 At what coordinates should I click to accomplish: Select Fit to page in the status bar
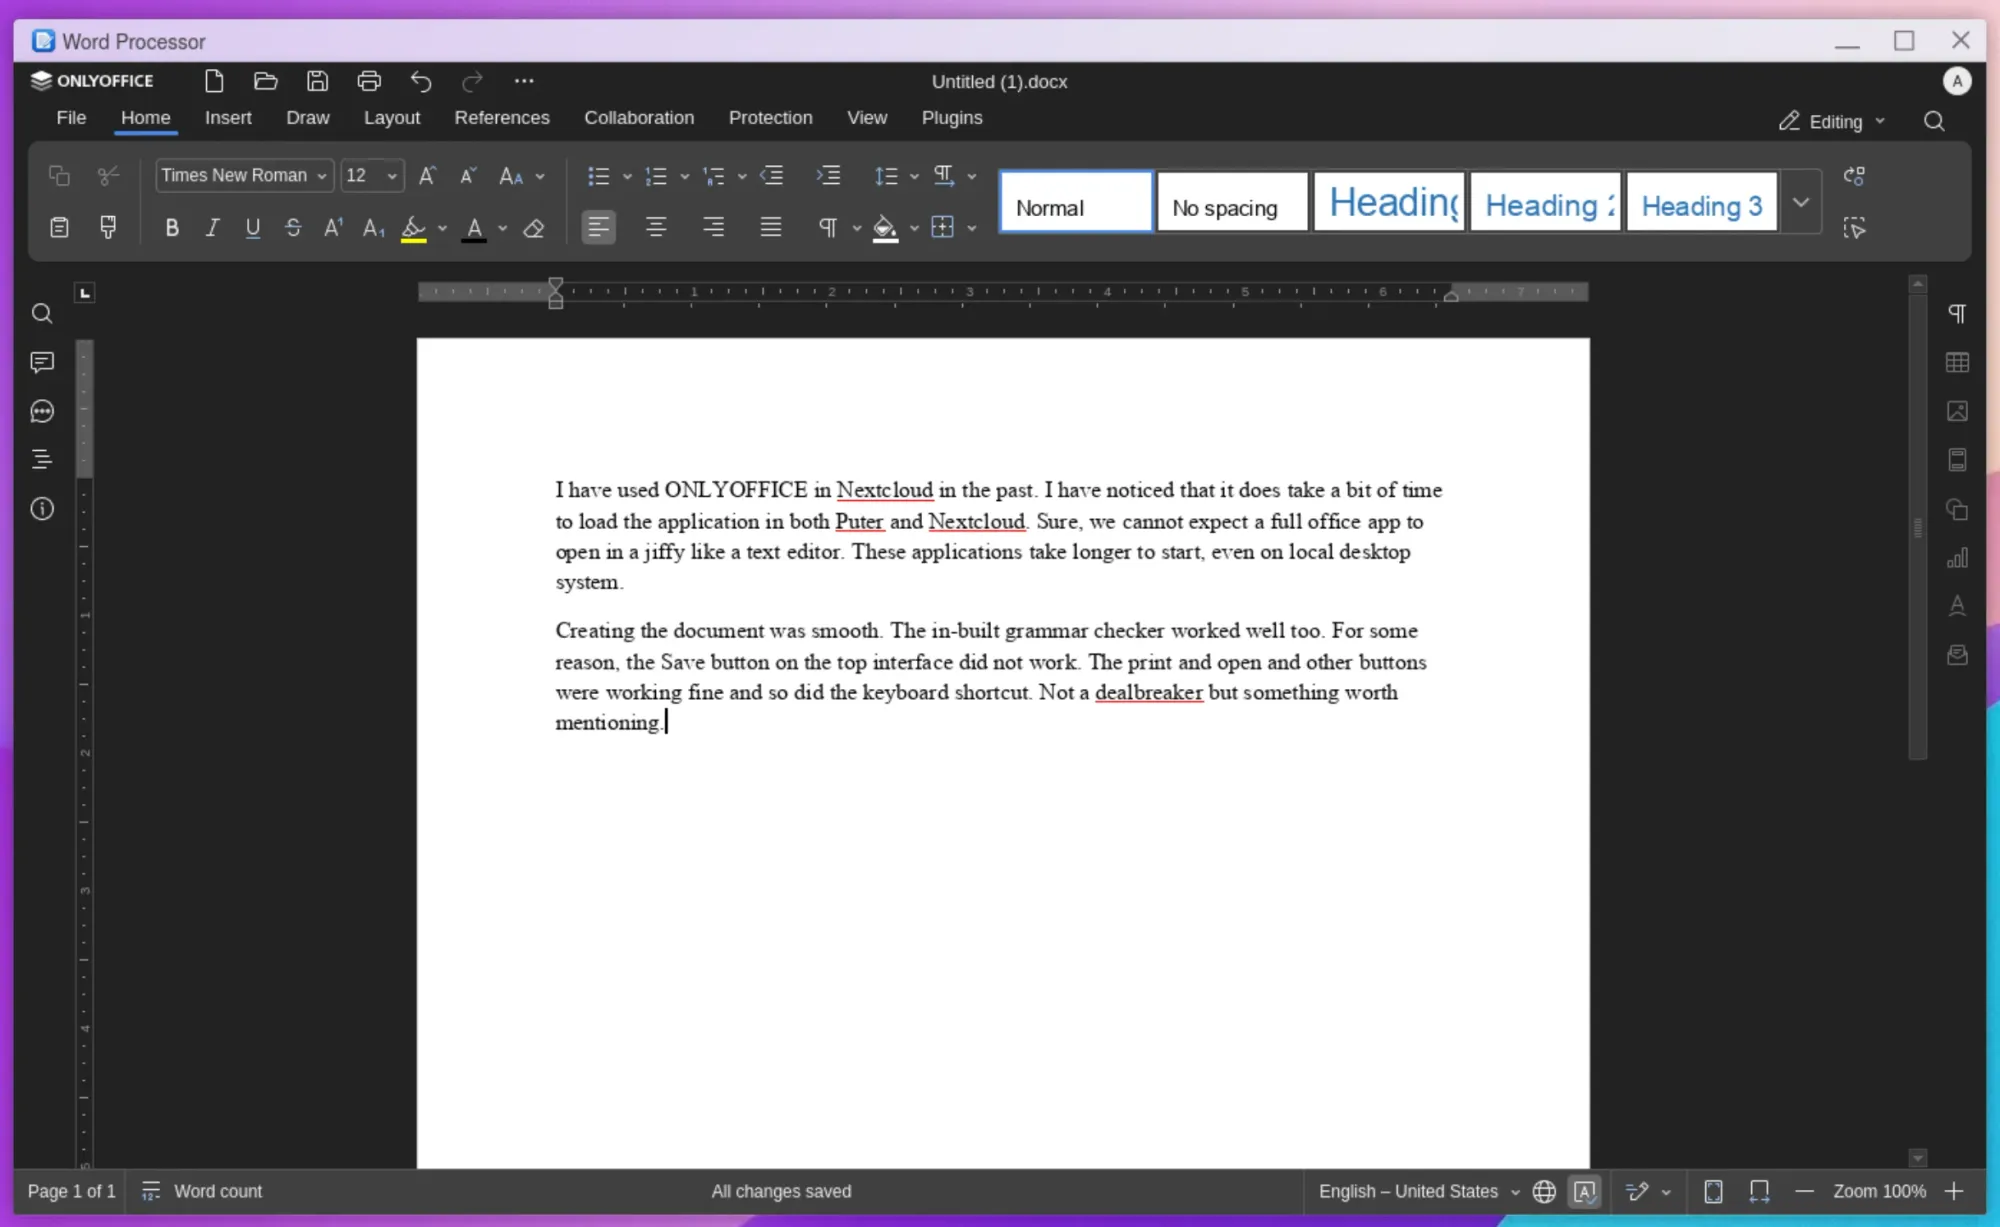(1714, 1191)
